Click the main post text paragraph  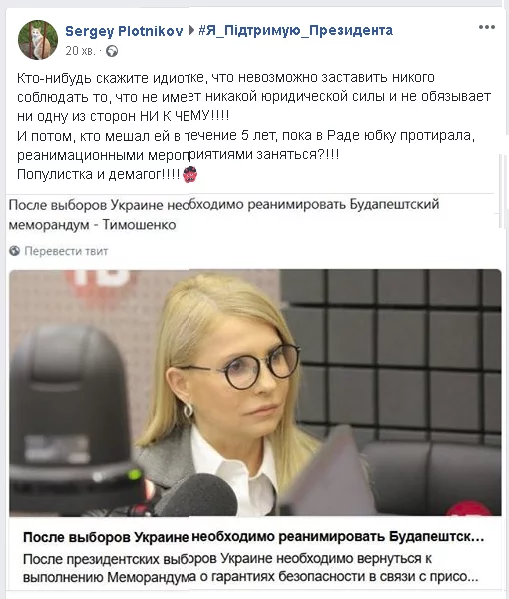point(254,126)
